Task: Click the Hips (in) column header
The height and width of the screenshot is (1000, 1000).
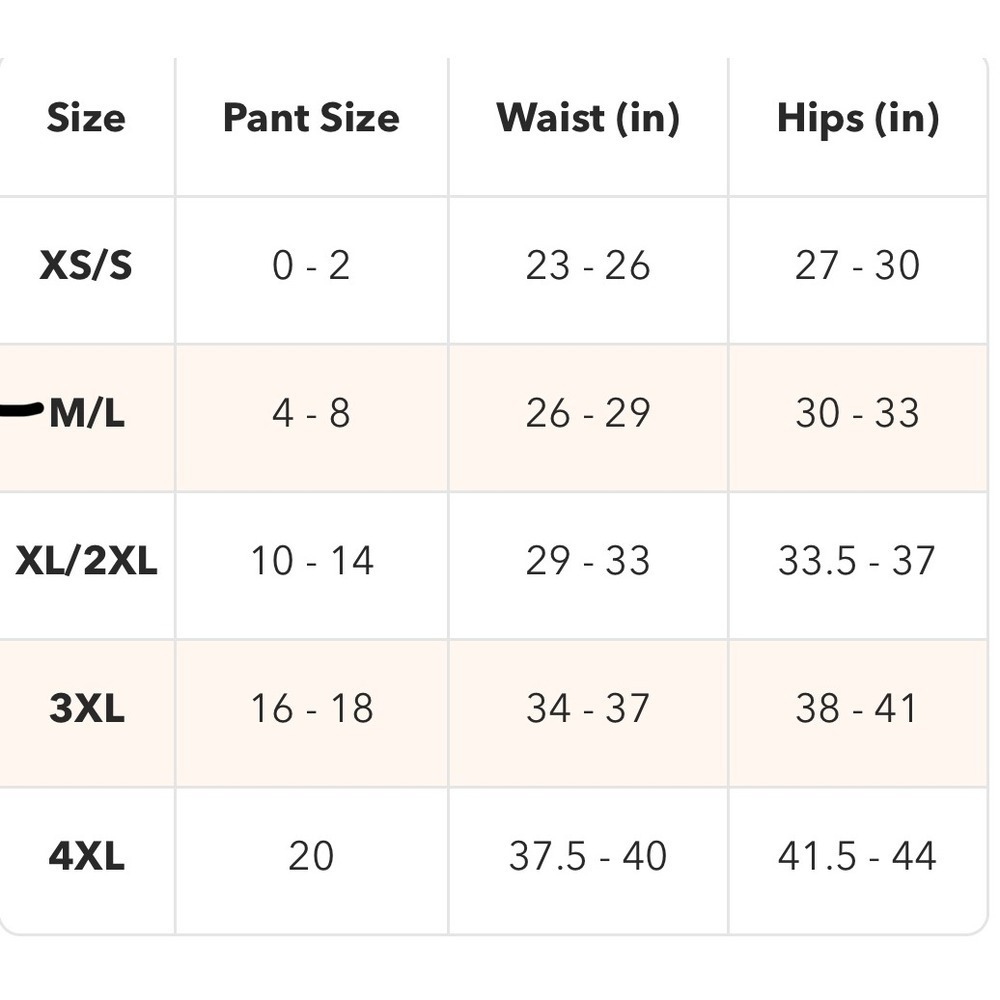Action: [x=858, y=119]
